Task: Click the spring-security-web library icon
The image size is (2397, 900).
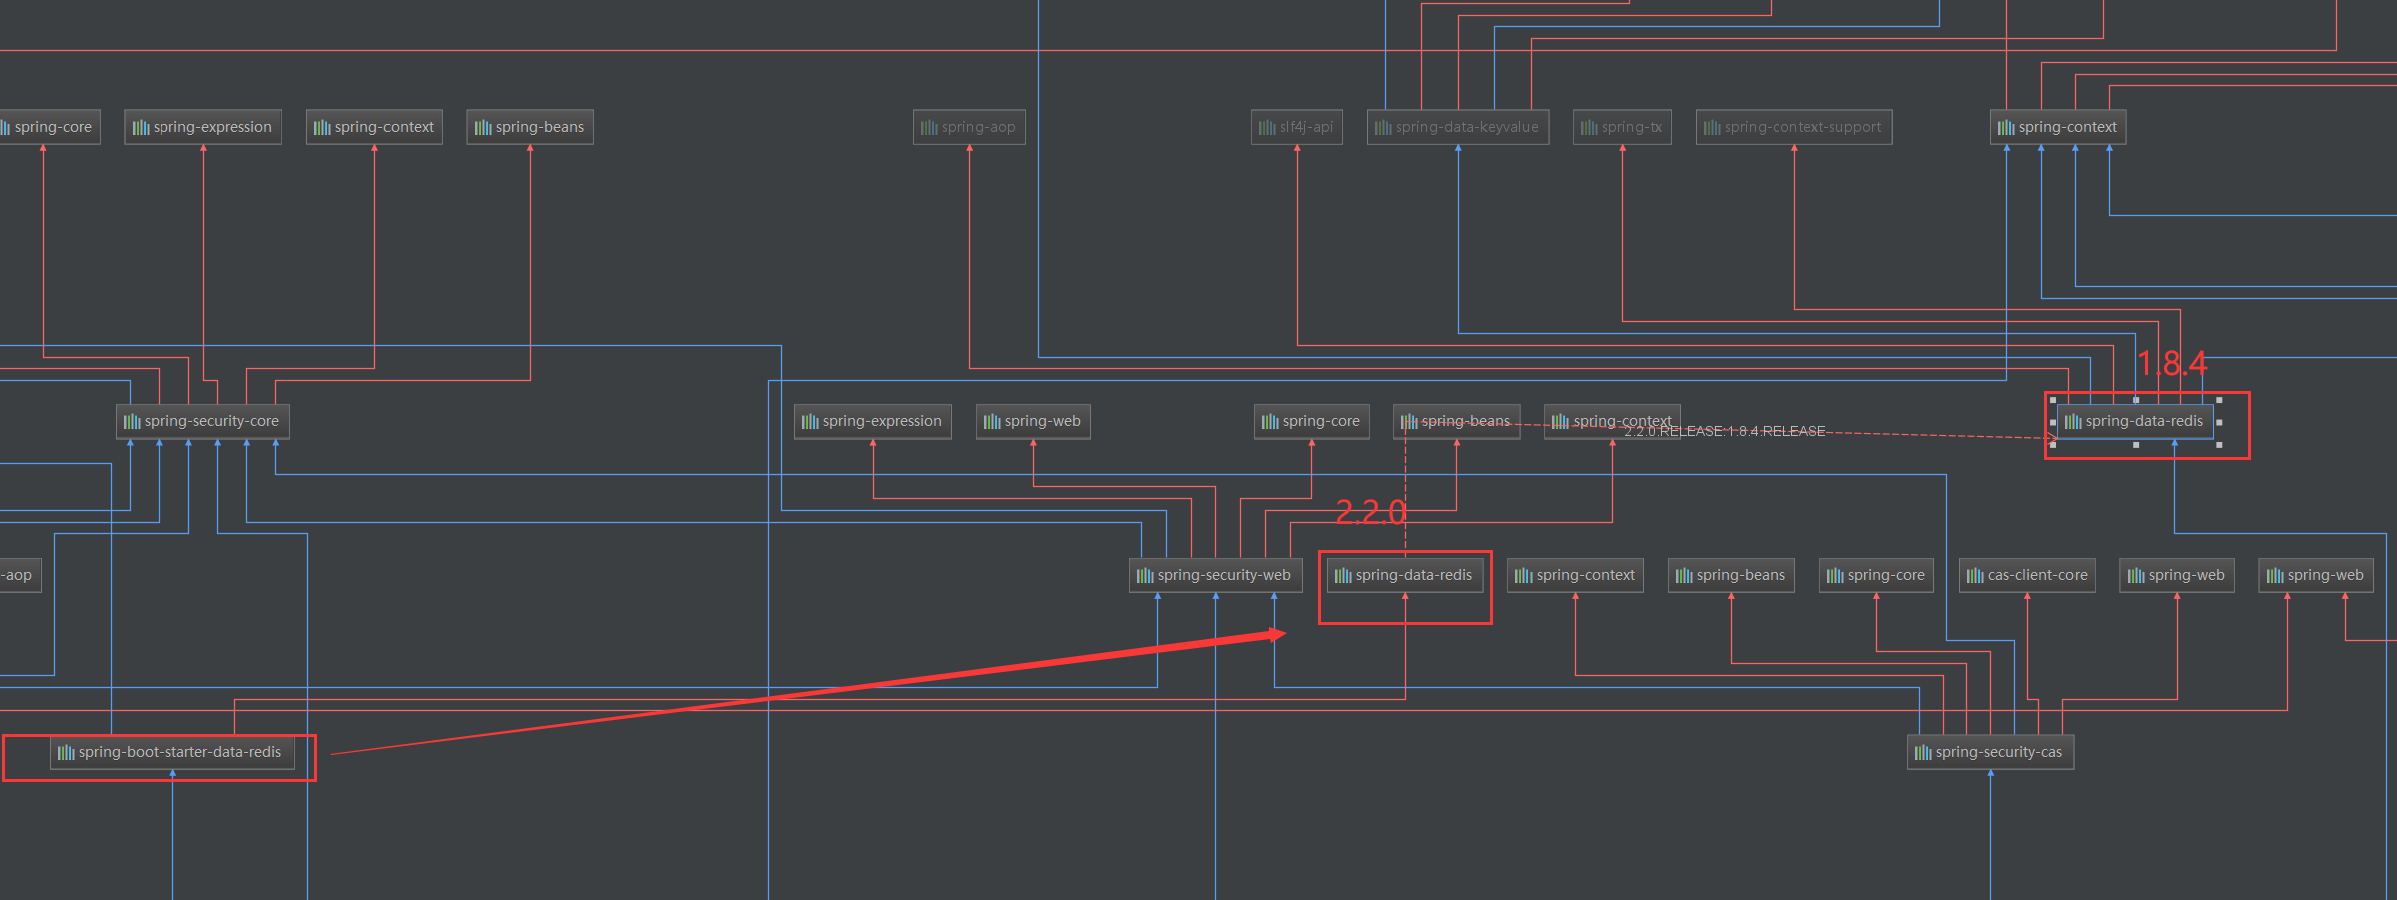Action: pyautogui.click(x=1145, y=576)
